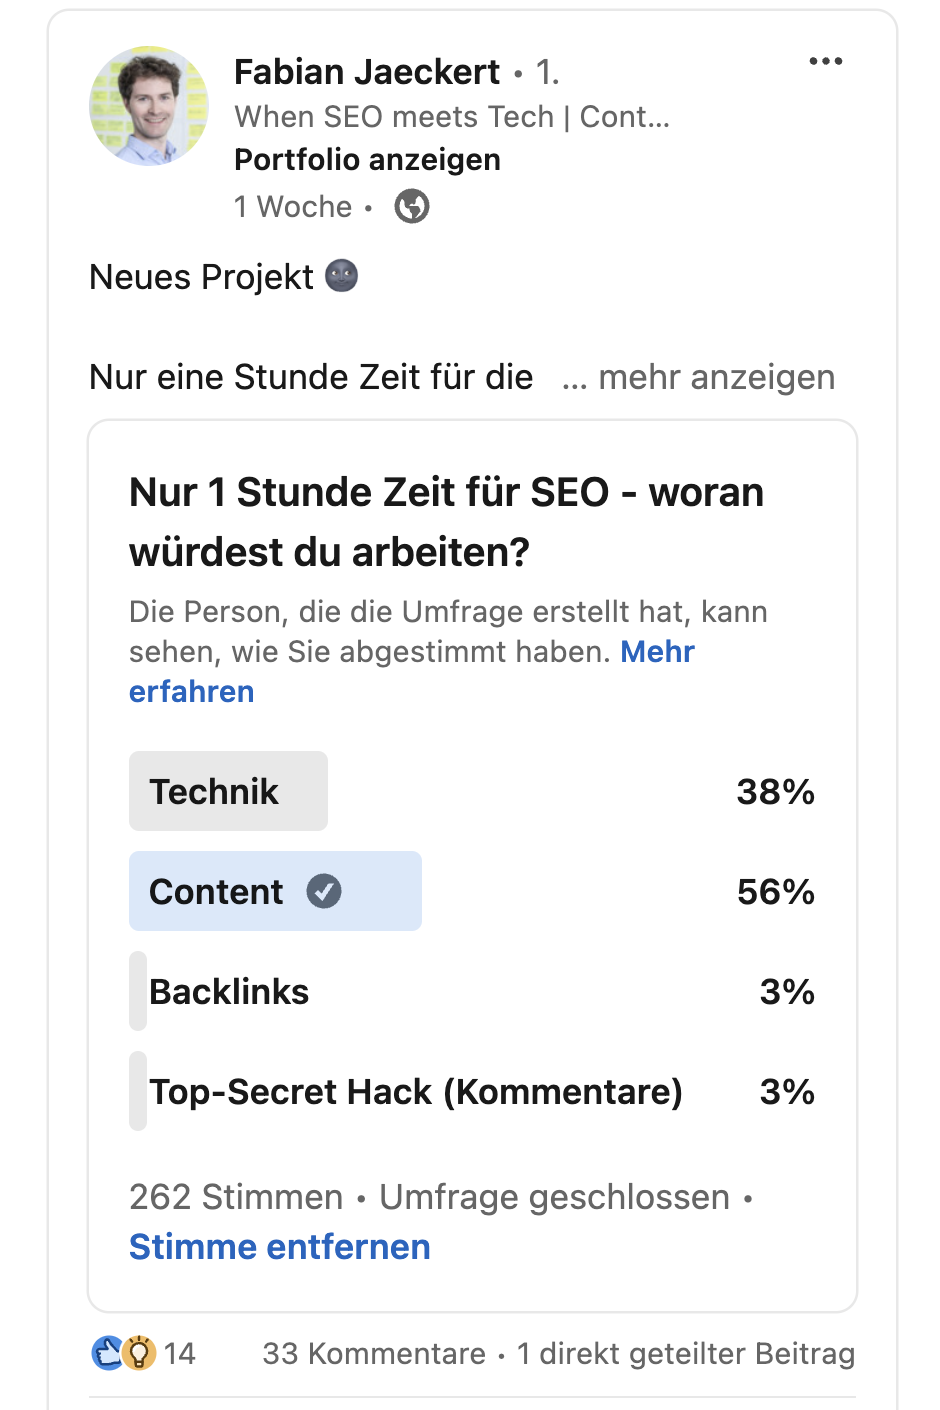The width and height of the screenshot is (940, 1410).
Task: Select the Top-Secret Hack (Kommentare) option
Action: click(472, 1091)
